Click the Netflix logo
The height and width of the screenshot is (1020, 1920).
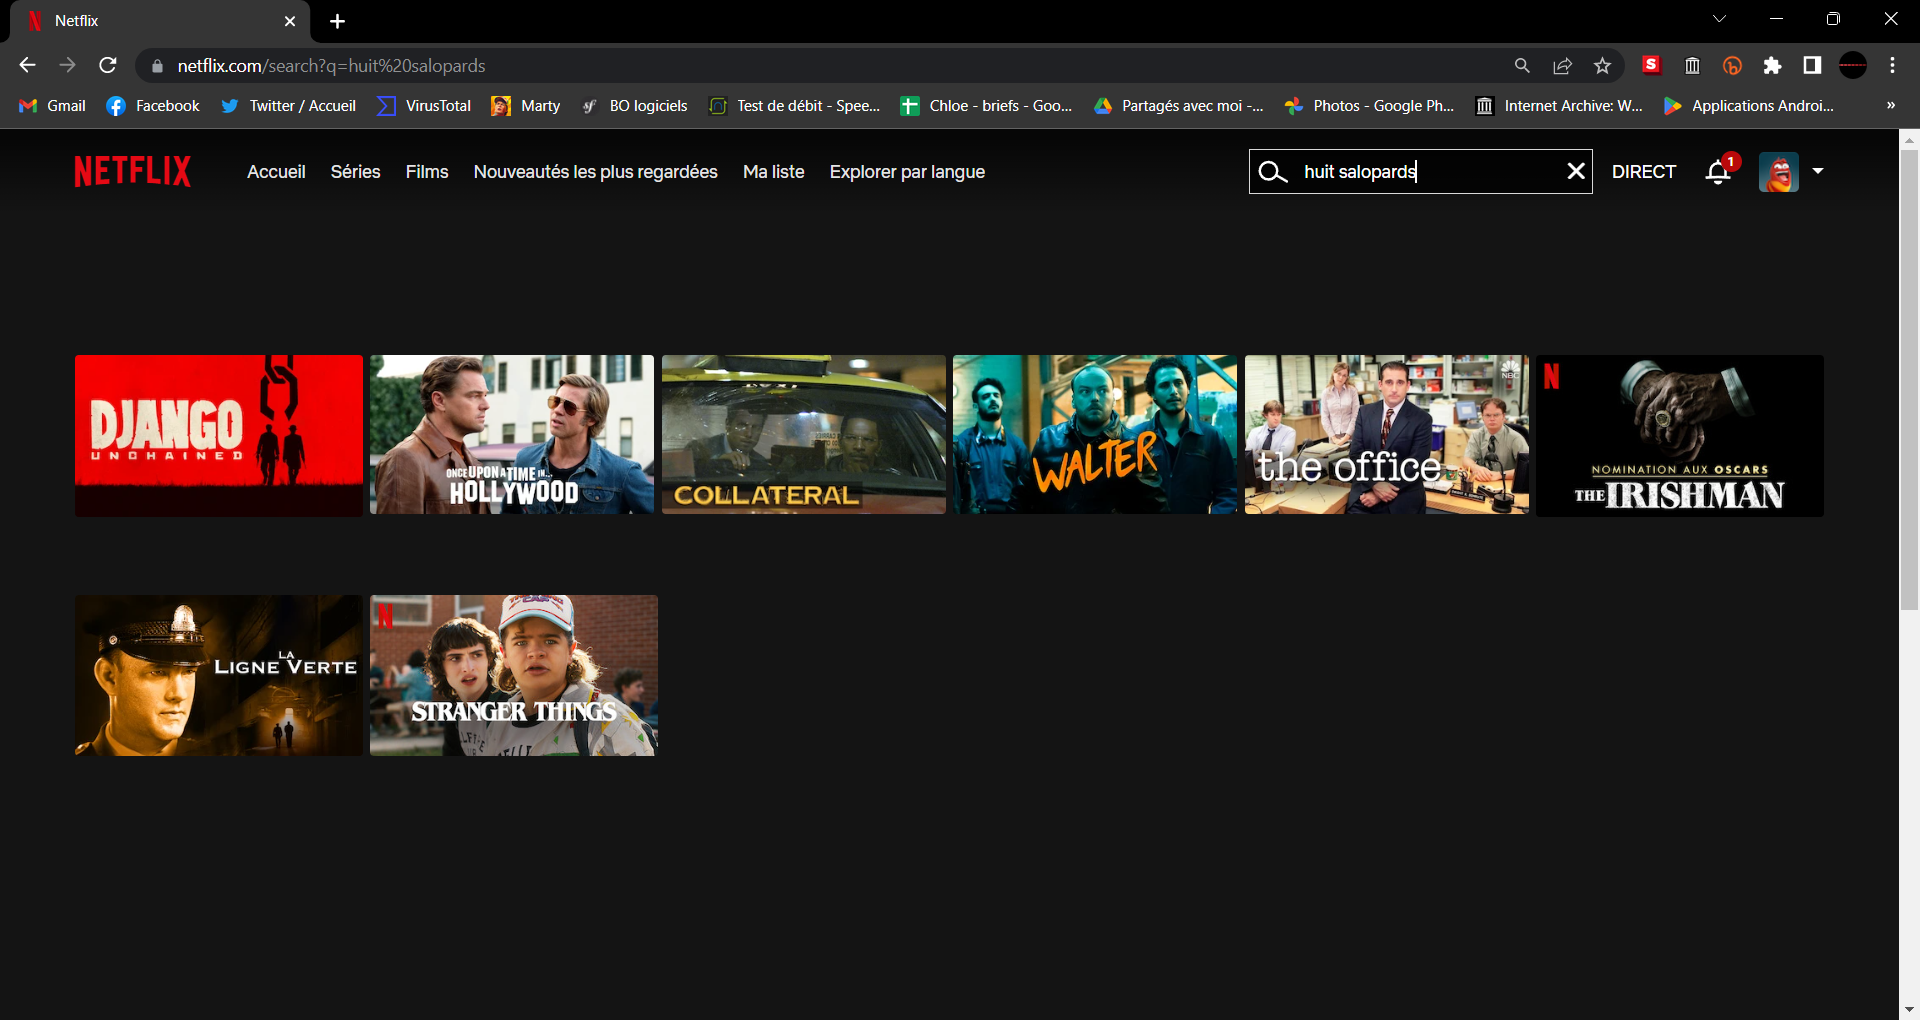(133, 172)
